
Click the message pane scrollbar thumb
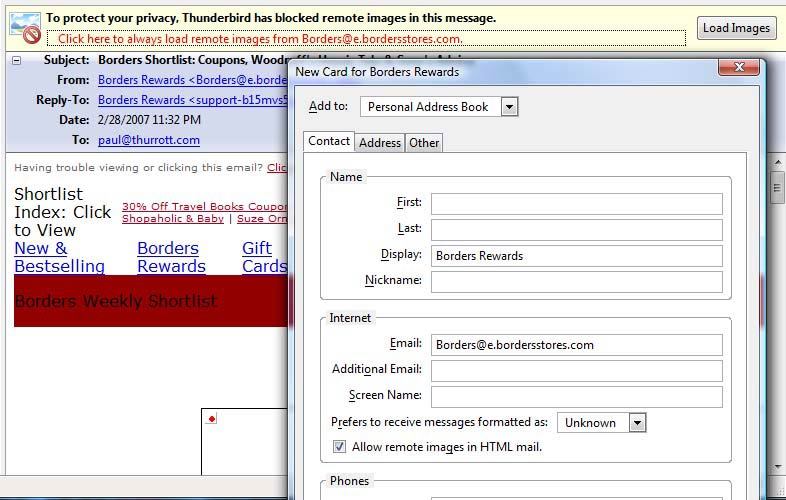777,188
